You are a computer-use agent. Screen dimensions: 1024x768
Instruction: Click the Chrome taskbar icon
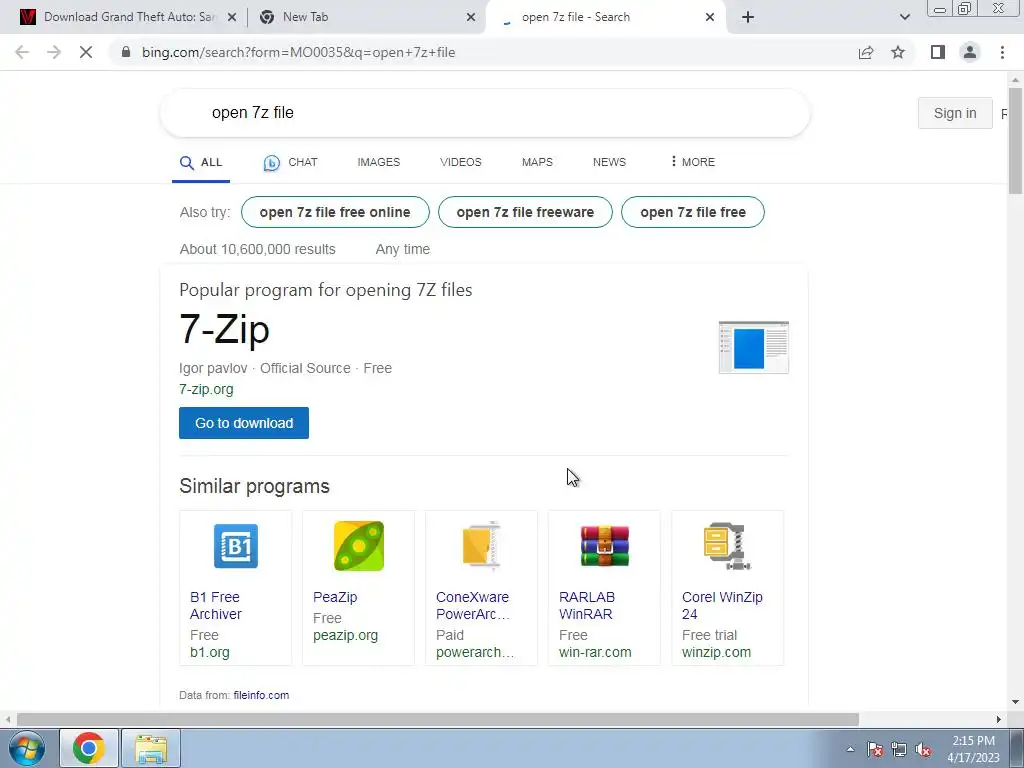[89, 748]
